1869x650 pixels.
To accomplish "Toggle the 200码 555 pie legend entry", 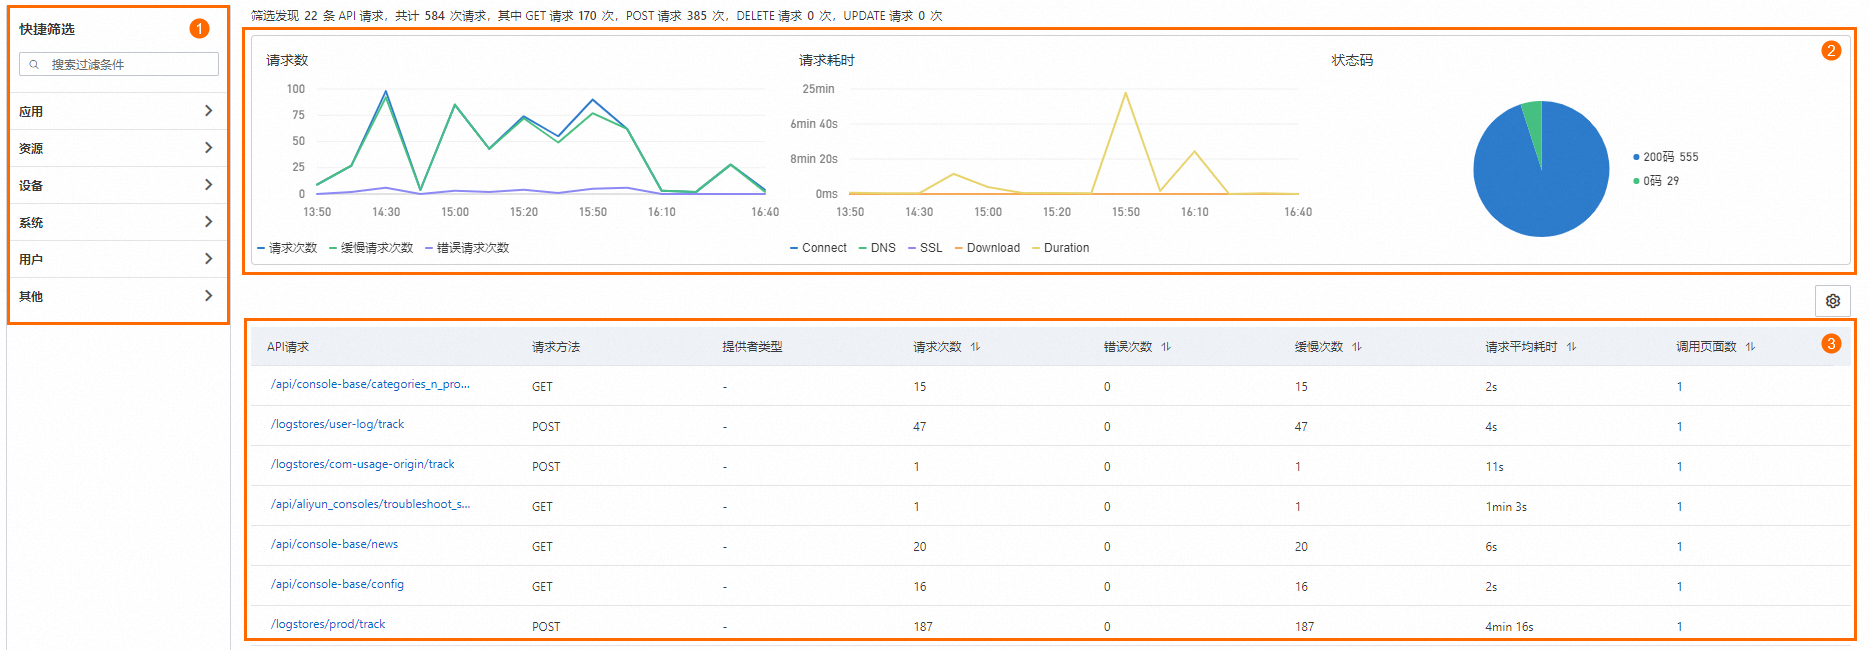I will coord(1666,157).
